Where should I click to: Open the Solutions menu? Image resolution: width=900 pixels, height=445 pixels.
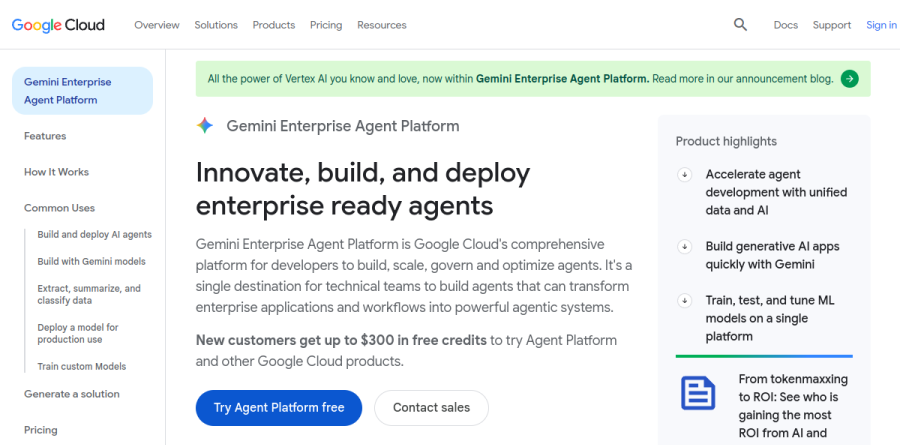[216, 25]
